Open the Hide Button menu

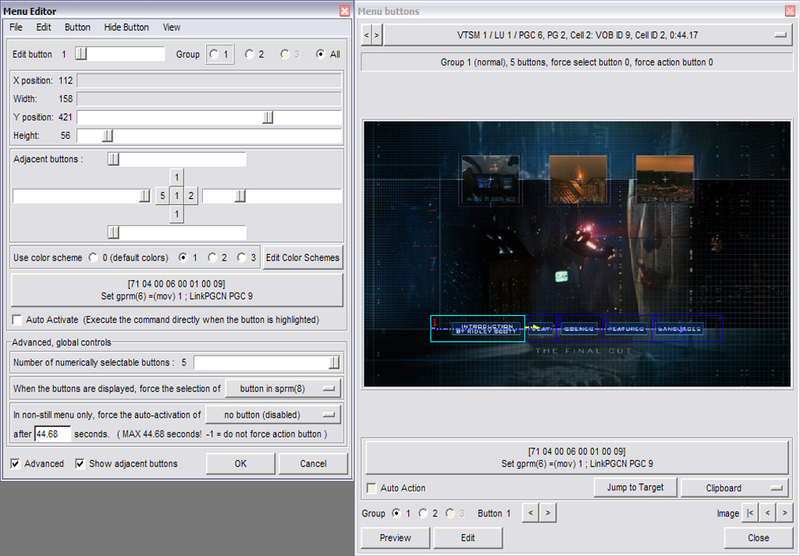(x=127, y=27)
